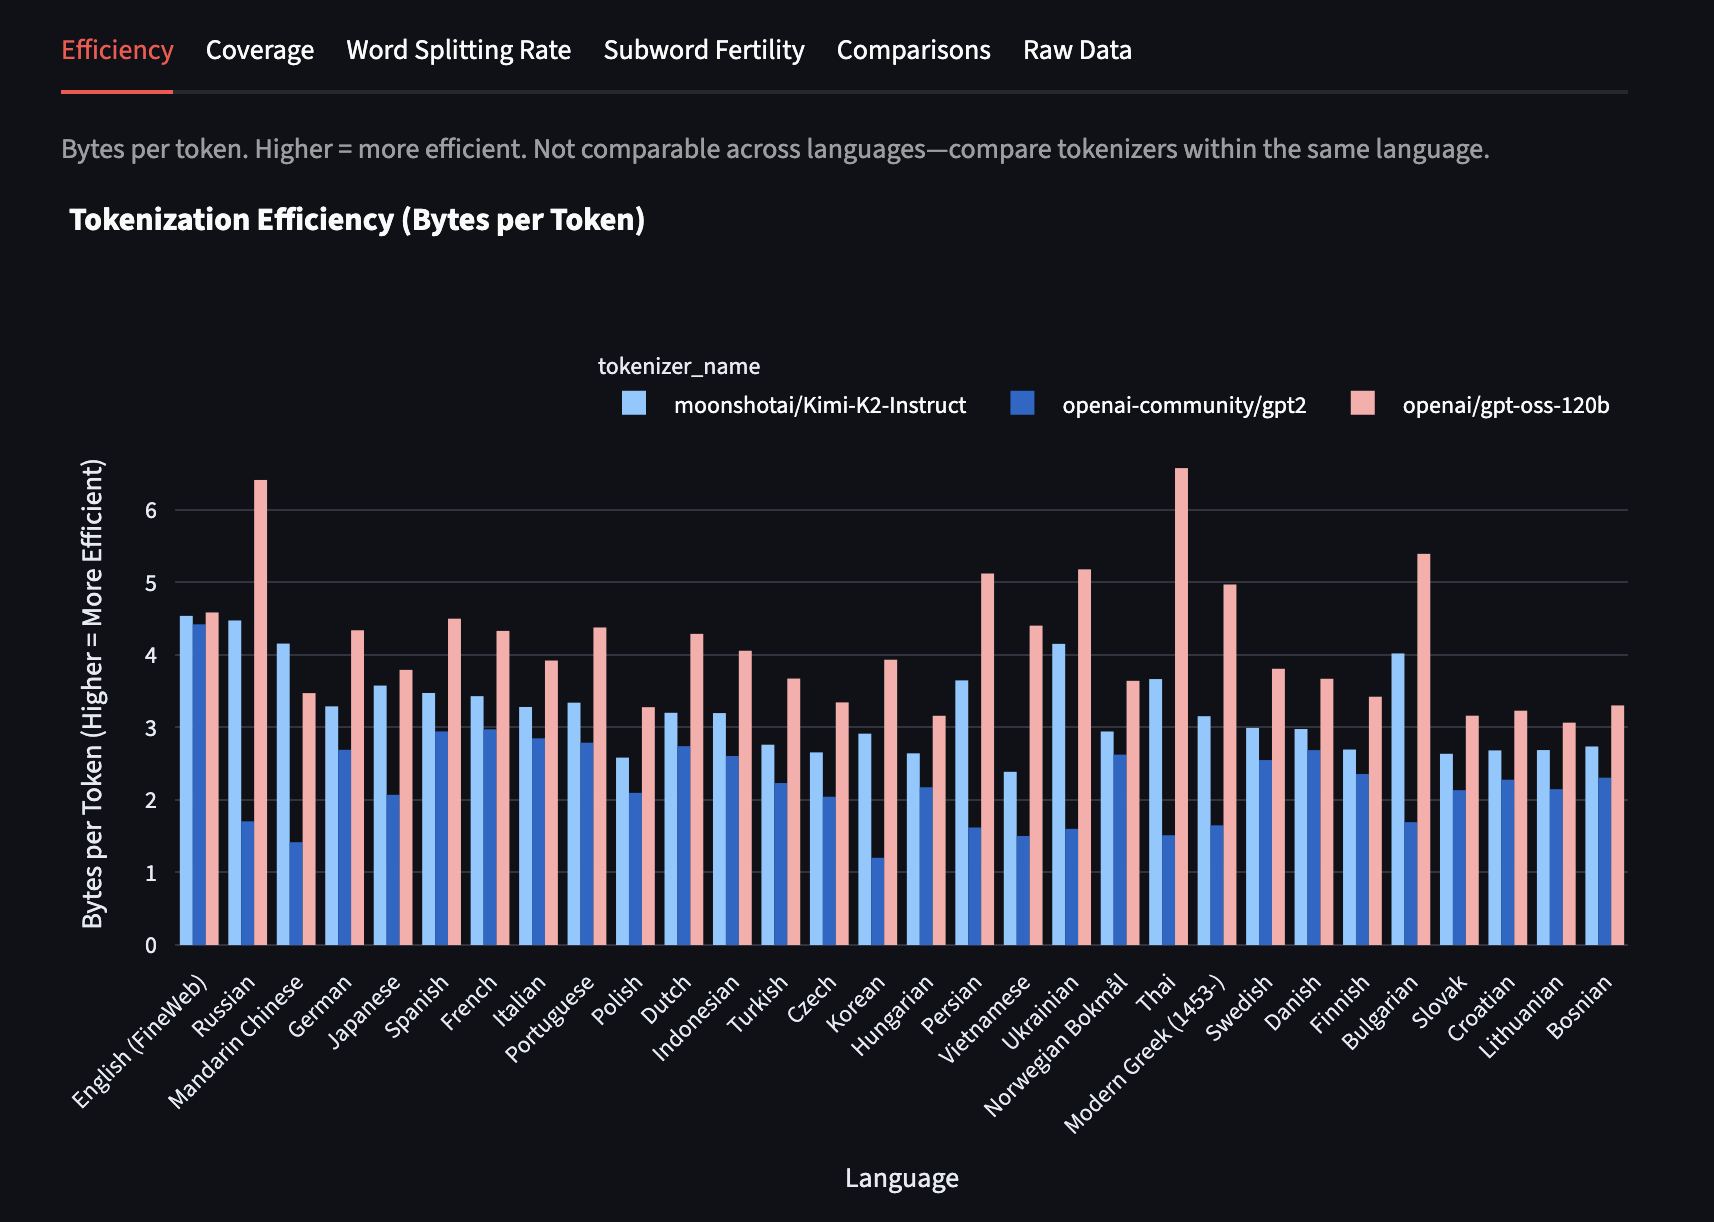Select the Subword Fertility tab
Image resolution: width=1714 pixels, height=1222 pixels.
point(703,50)
